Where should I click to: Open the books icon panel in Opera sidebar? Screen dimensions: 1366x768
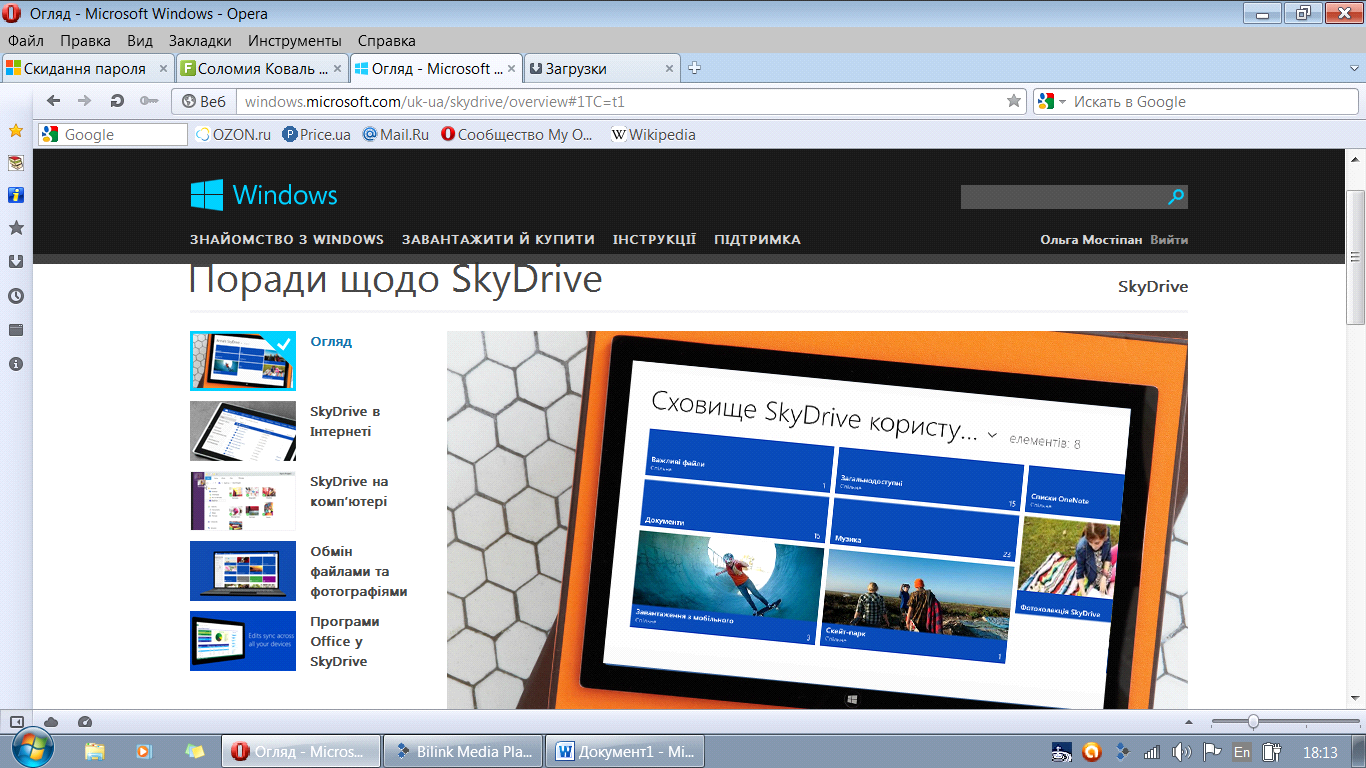click(15, 163)
